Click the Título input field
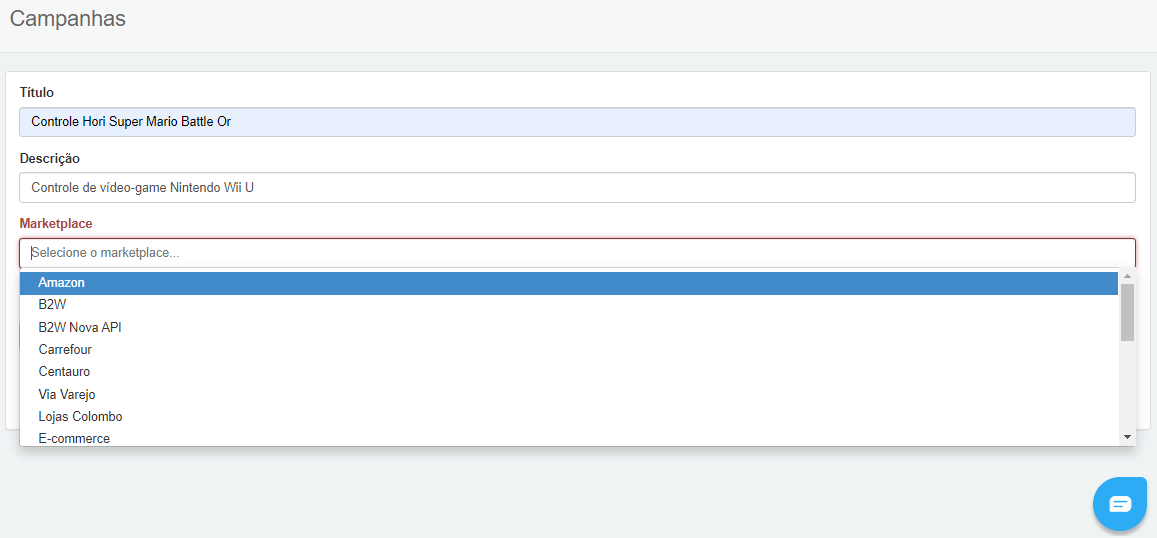 577,122
